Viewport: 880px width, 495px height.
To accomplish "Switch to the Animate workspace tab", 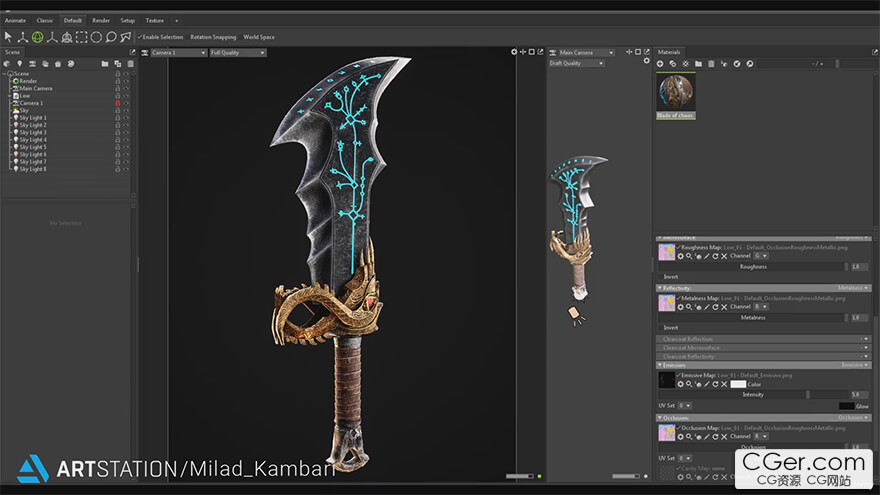I will point(15,21).
